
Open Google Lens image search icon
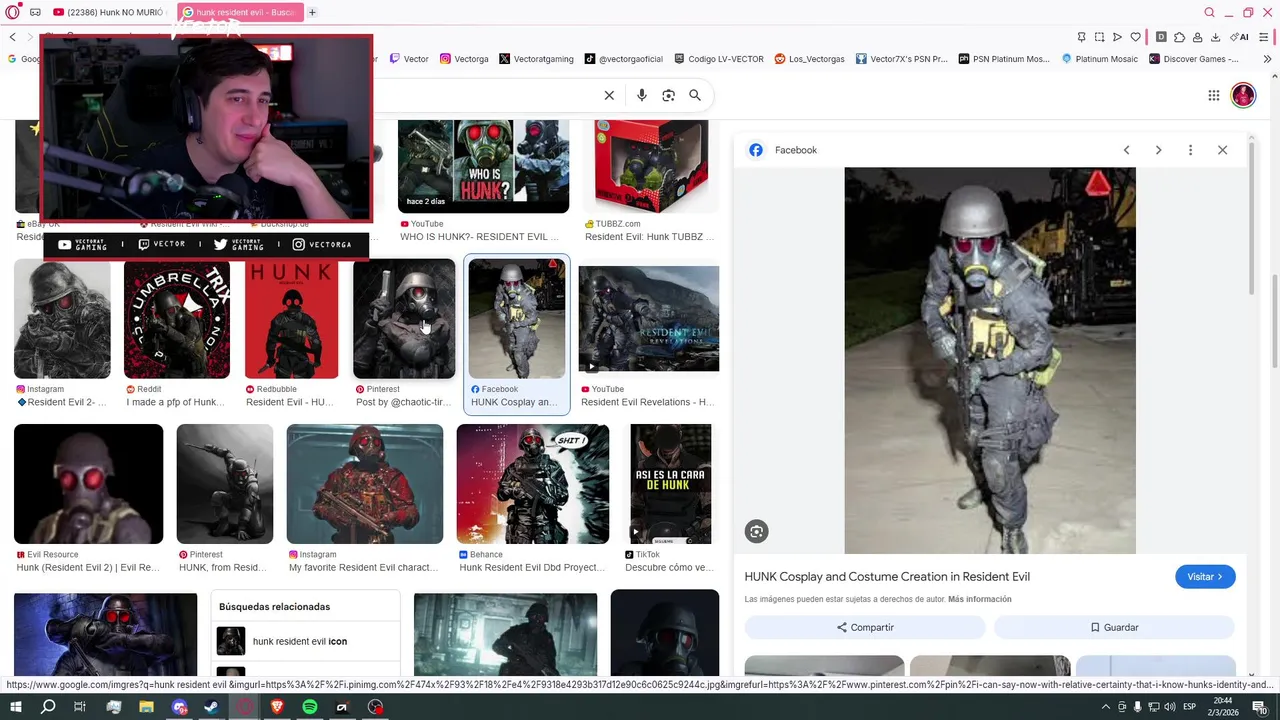[x=668, y=95]
